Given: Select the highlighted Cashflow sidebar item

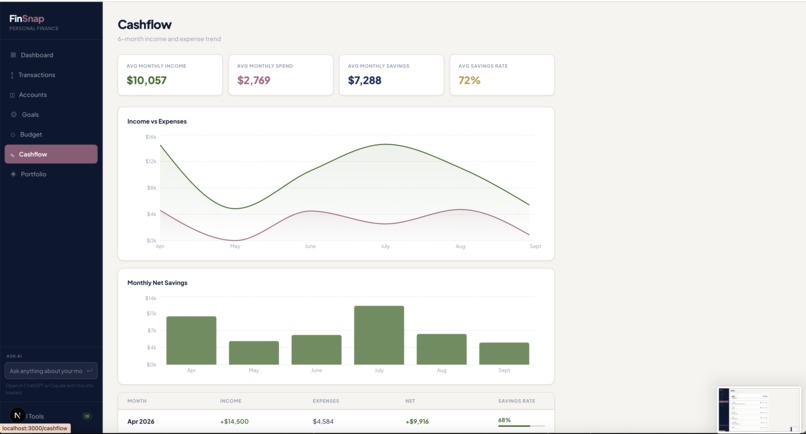Looking at the screenshot, I should pos(51,154).
